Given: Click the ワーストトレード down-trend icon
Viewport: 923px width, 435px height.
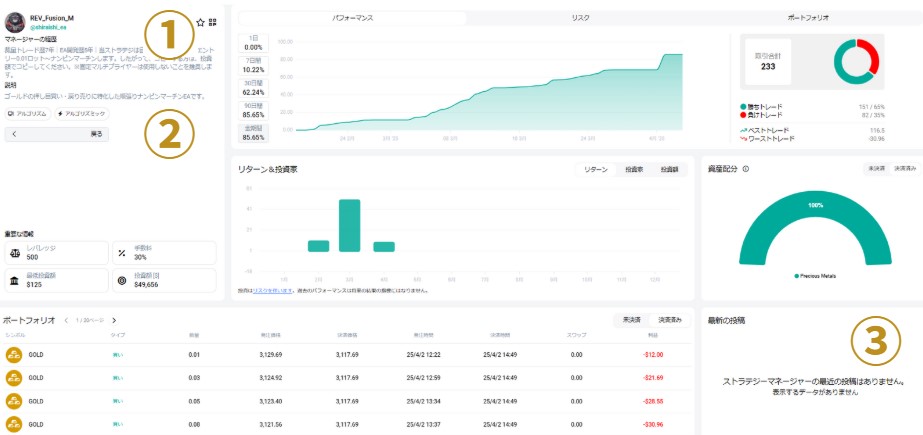Looking at the screenshot, I should click(743, 138).
